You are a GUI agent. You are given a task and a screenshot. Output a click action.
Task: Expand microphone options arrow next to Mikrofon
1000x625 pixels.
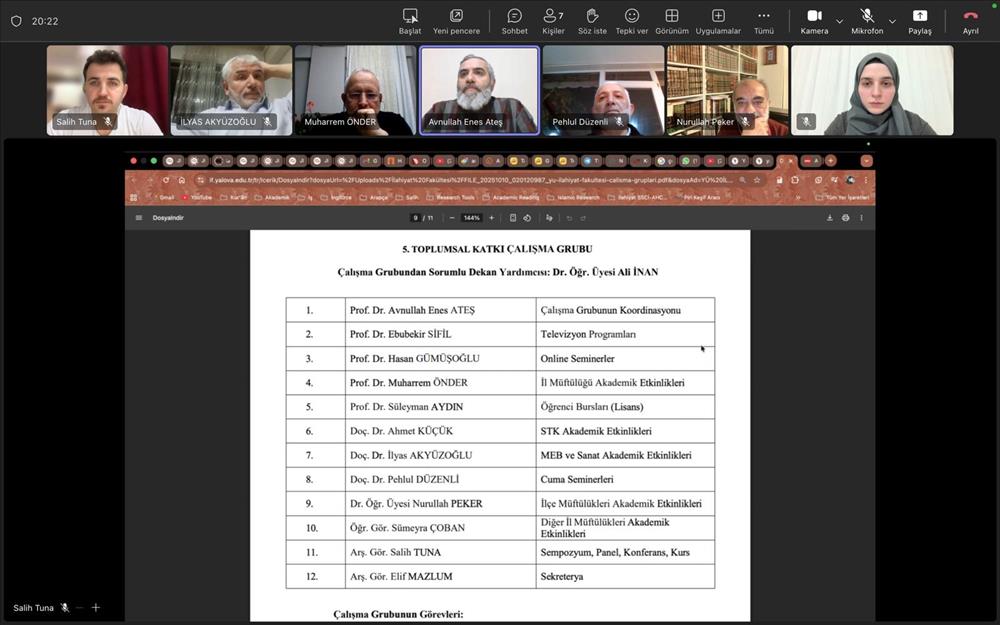892,21
